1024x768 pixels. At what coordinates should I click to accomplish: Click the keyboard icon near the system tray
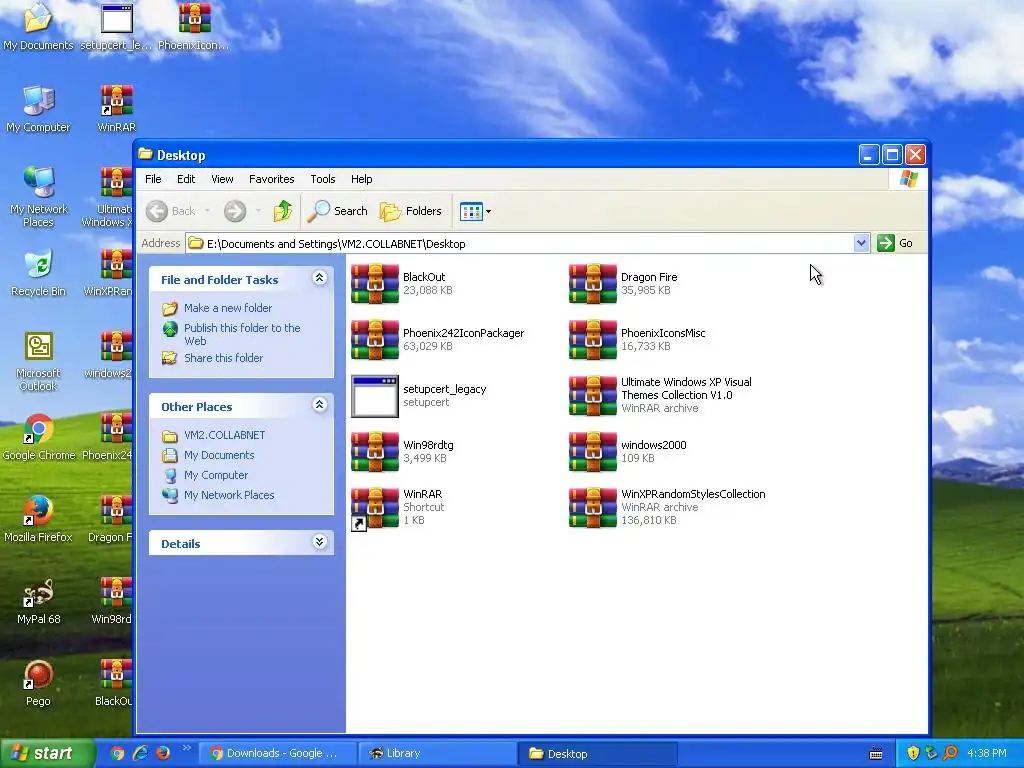click(x=876, y=754)
